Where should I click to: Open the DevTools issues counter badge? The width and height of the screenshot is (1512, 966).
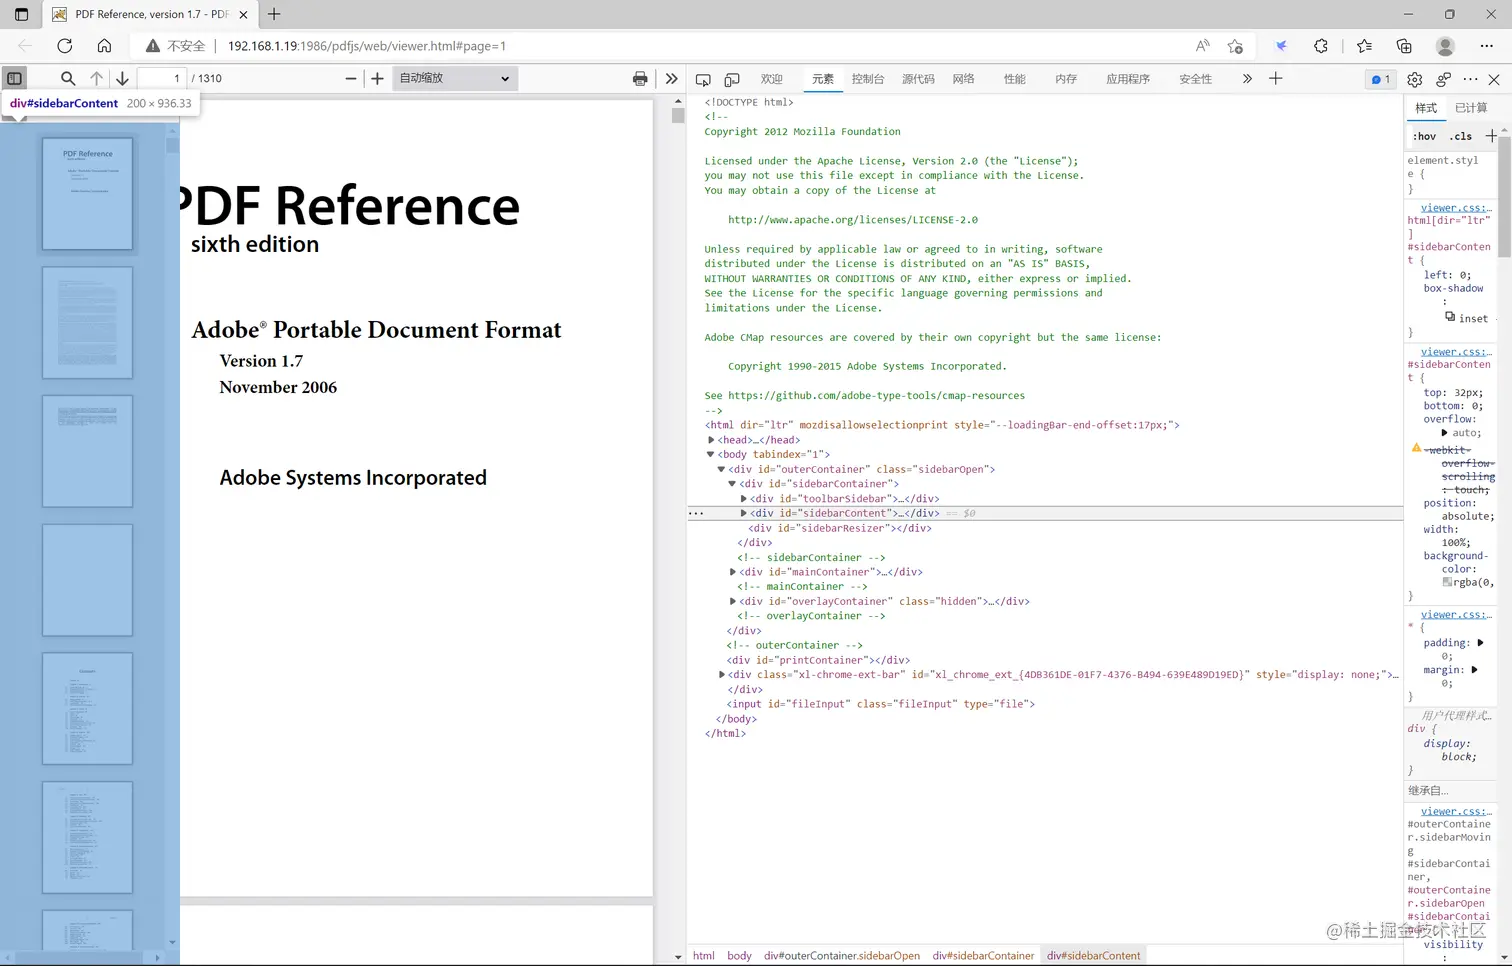(x=1380, y=79)
